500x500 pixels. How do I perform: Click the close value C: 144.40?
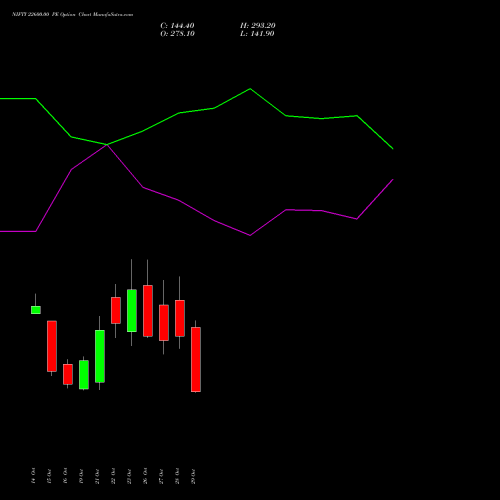tap(177, 26)
